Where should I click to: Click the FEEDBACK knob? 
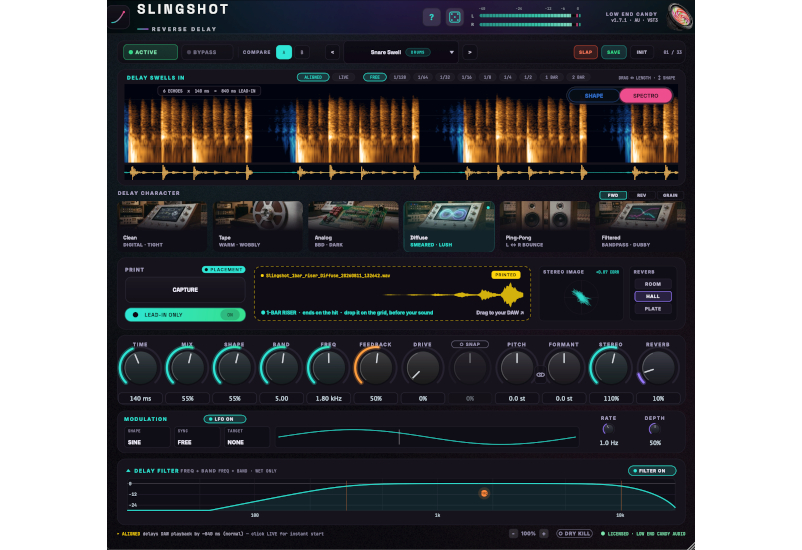click(x=375, y=367)
